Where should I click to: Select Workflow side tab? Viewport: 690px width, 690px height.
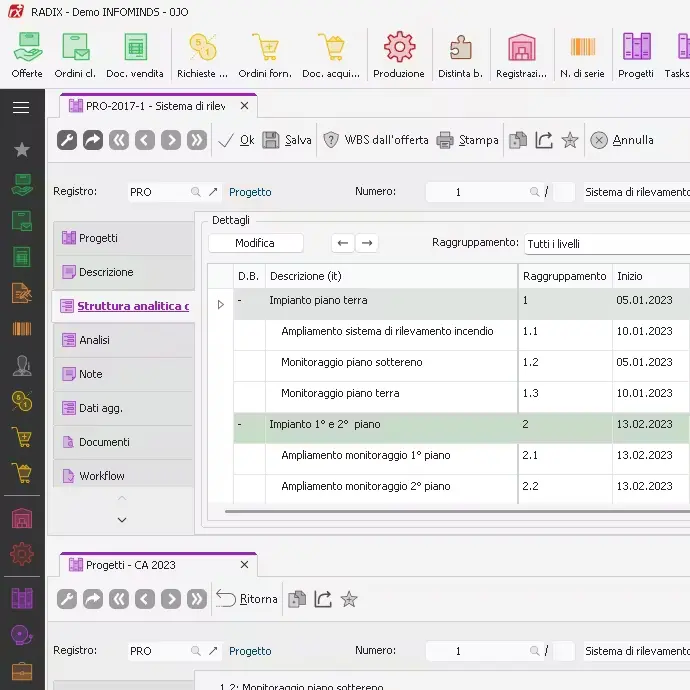(x=124, y=476)
